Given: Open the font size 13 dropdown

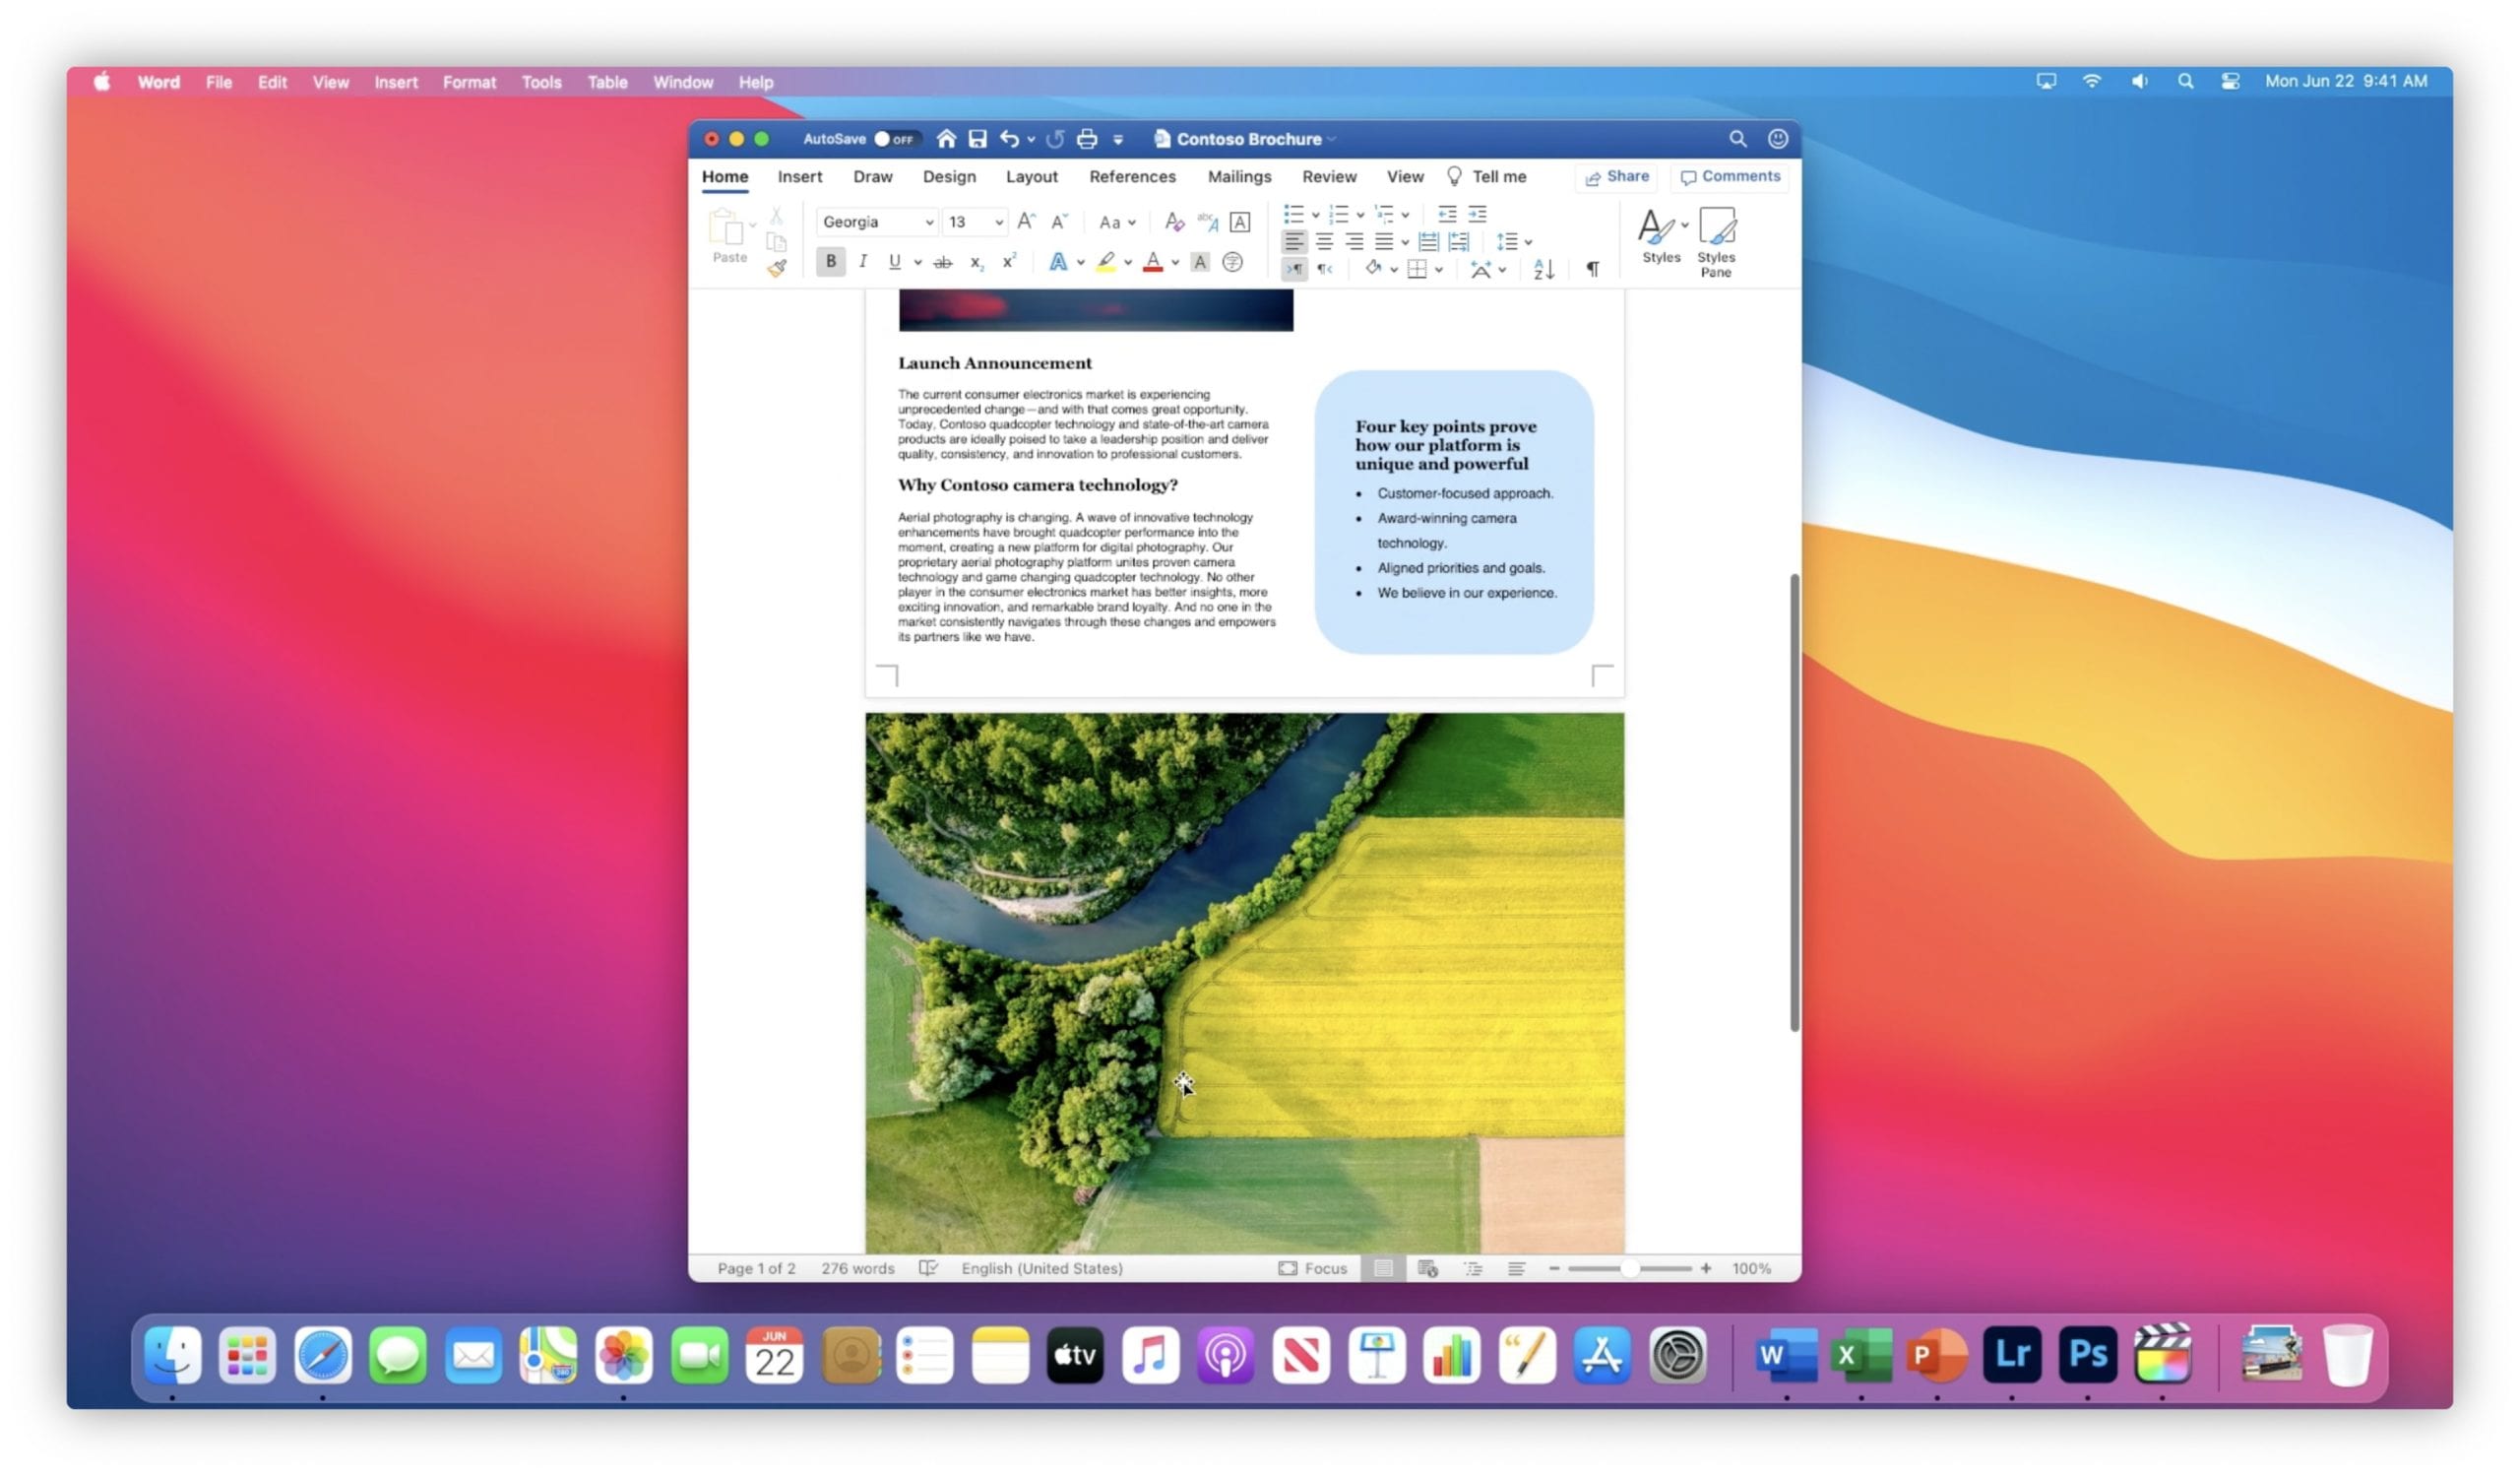Looking at the screenshot, I should click(998, 222).
